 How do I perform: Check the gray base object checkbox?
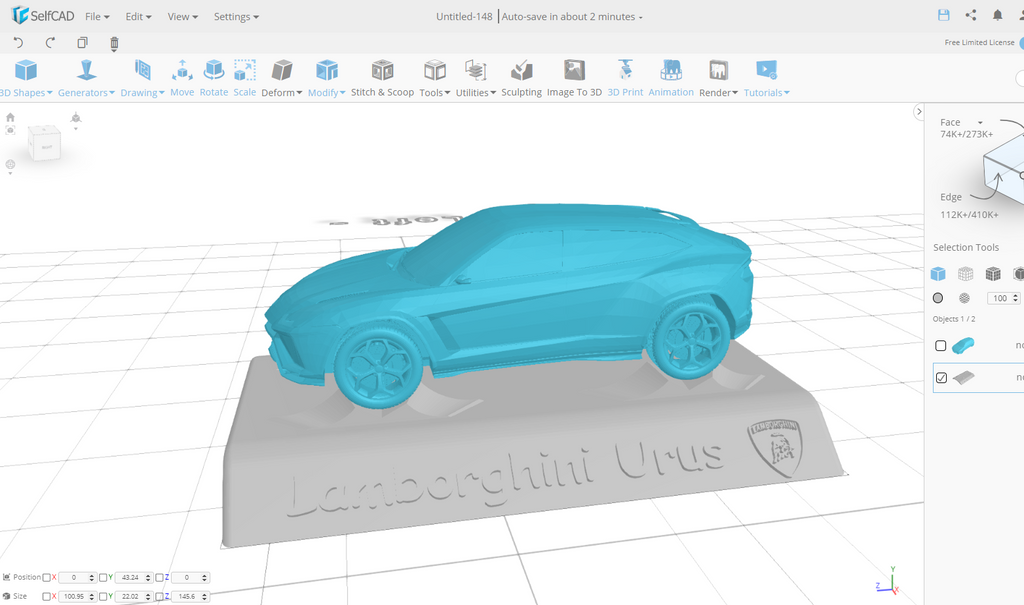tap(941, 378)
